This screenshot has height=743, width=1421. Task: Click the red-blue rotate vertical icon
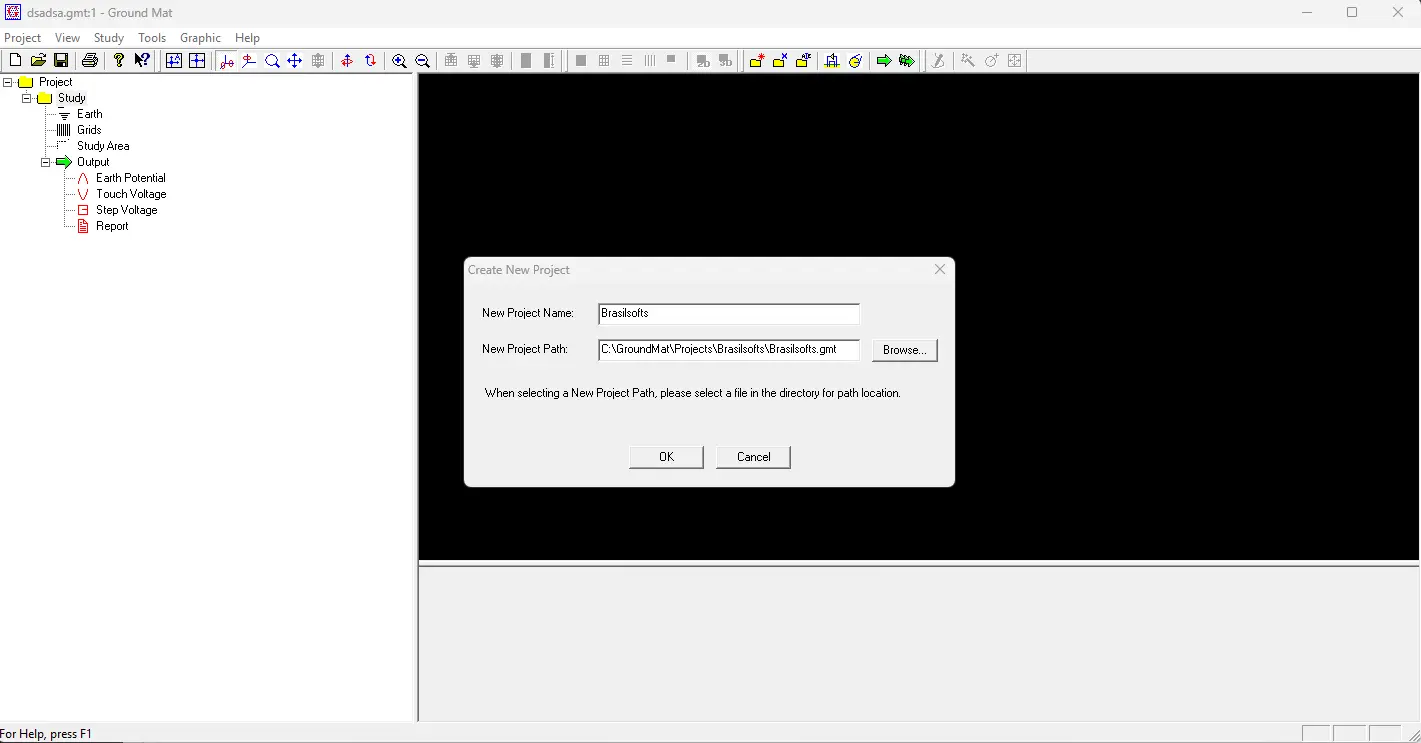(370, 61)
